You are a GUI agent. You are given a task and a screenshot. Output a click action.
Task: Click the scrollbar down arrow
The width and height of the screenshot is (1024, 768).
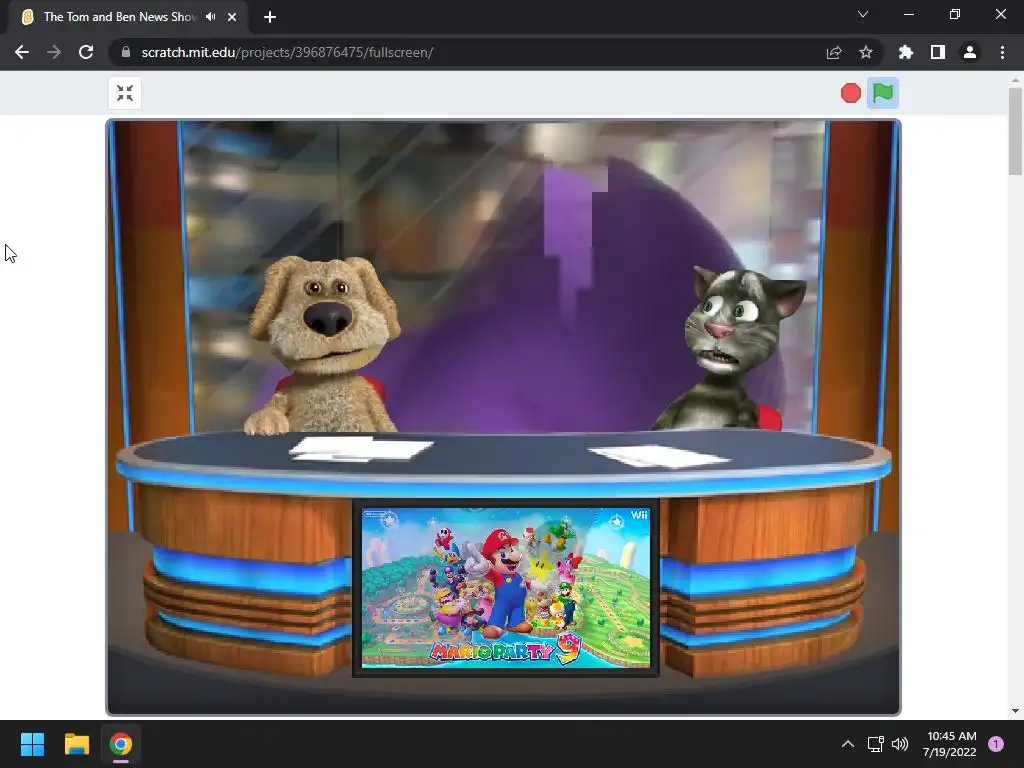pos(1015,711)
